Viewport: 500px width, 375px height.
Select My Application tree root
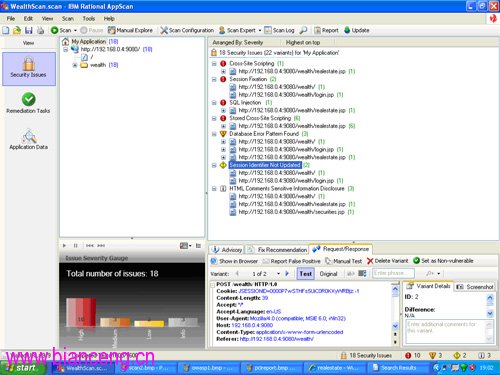pos(89,42)
